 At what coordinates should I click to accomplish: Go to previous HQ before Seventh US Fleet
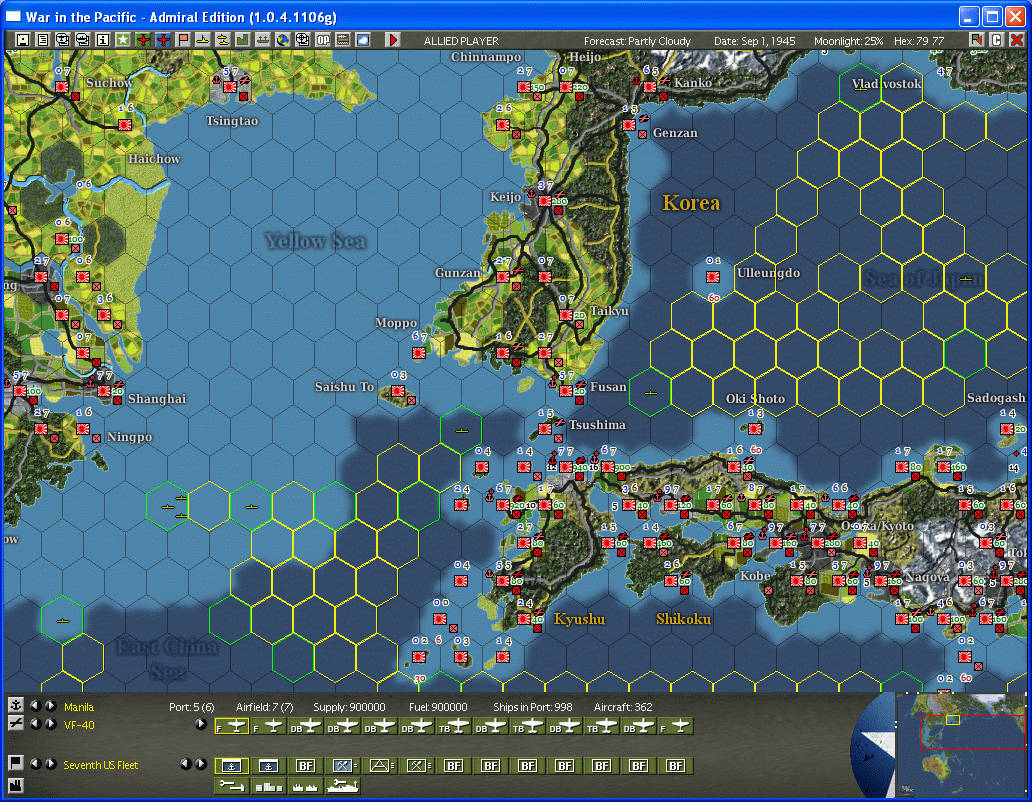(36, 764)
